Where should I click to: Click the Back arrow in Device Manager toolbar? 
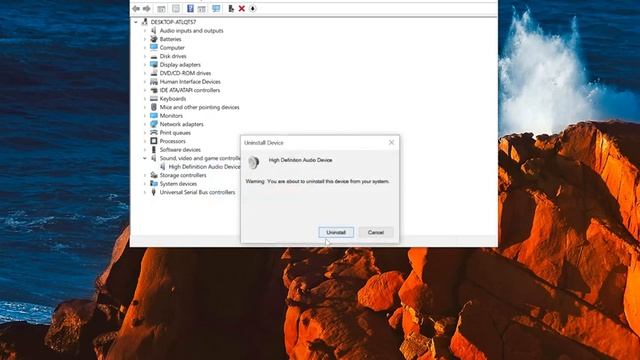click(x=136, y=9)
